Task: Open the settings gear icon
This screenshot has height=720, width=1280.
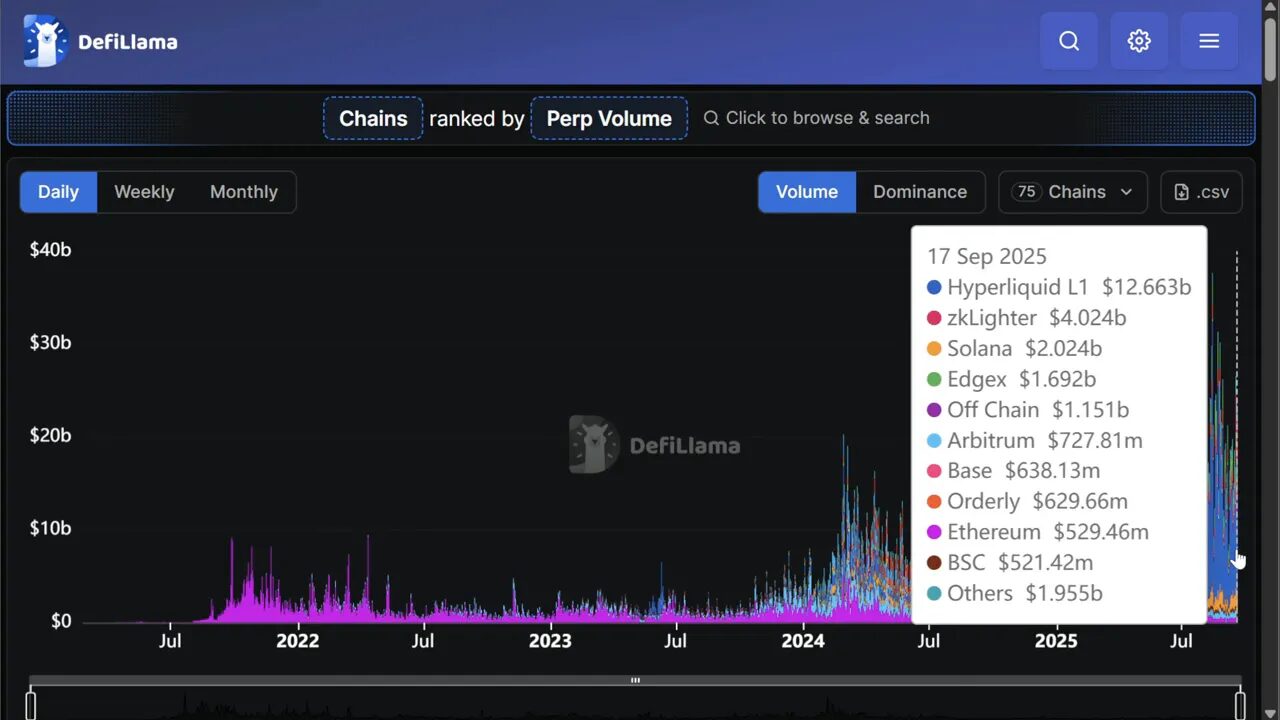Action: click(1139, 41)
